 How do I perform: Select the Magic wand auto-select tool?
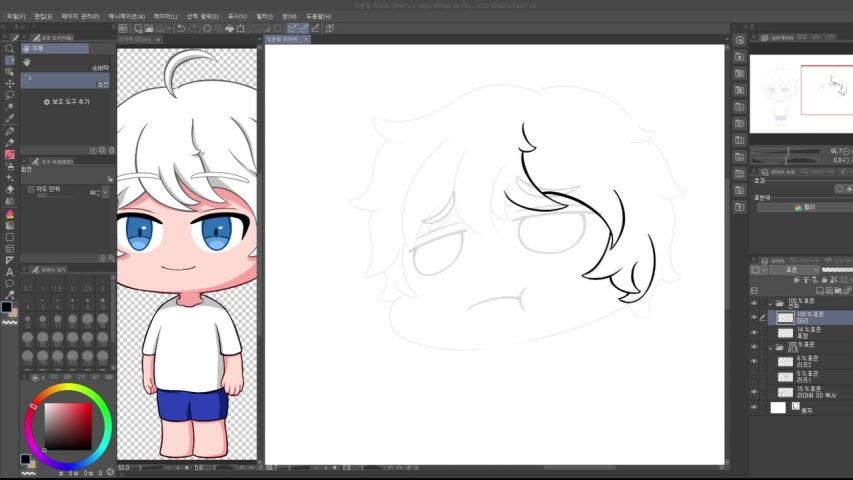[x=9, y=107]
